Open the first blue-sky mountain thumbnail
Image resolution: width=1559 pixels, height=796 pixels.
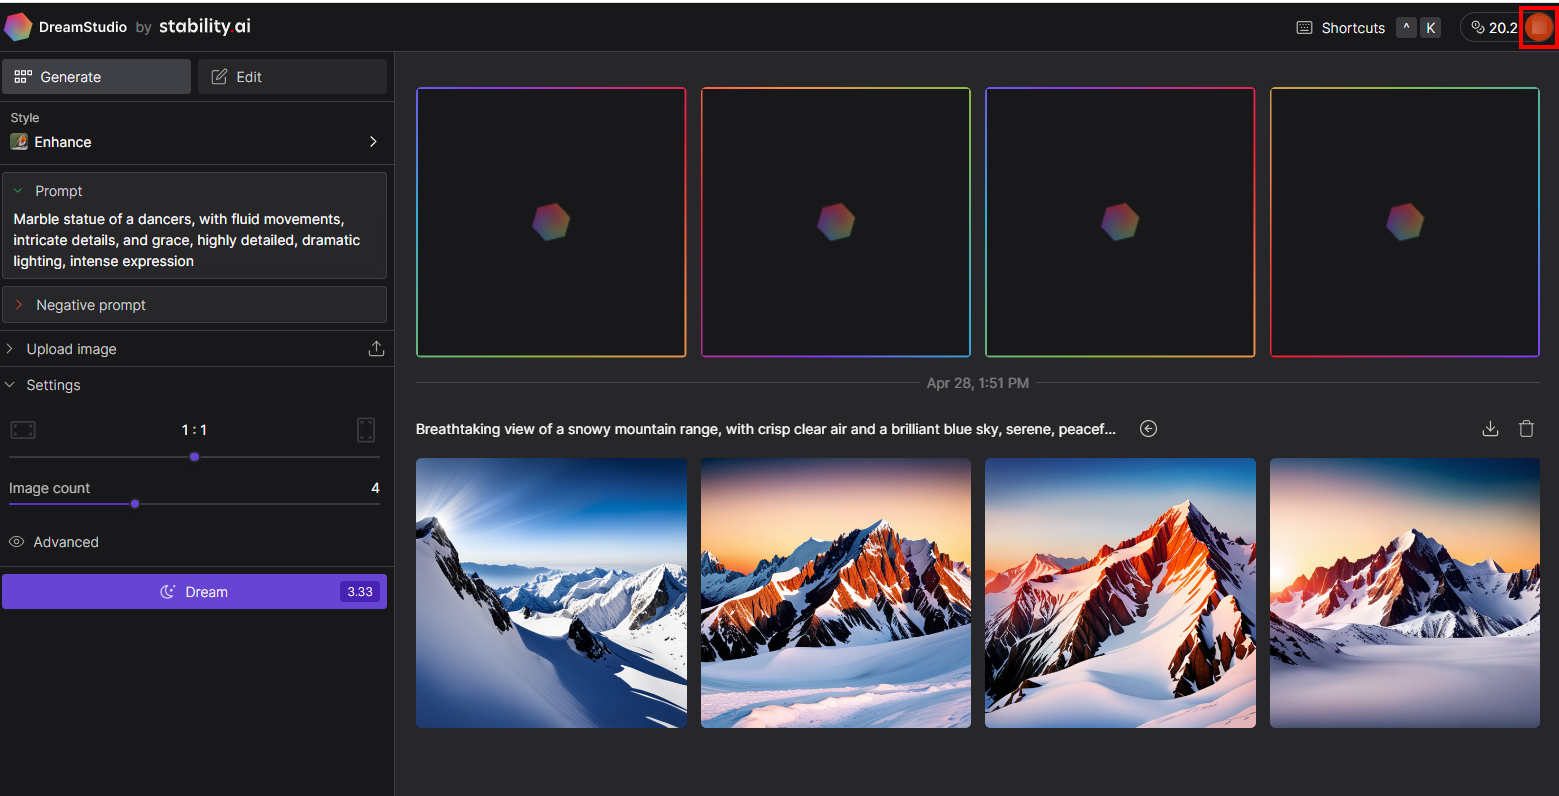click(x=551, y=593)
